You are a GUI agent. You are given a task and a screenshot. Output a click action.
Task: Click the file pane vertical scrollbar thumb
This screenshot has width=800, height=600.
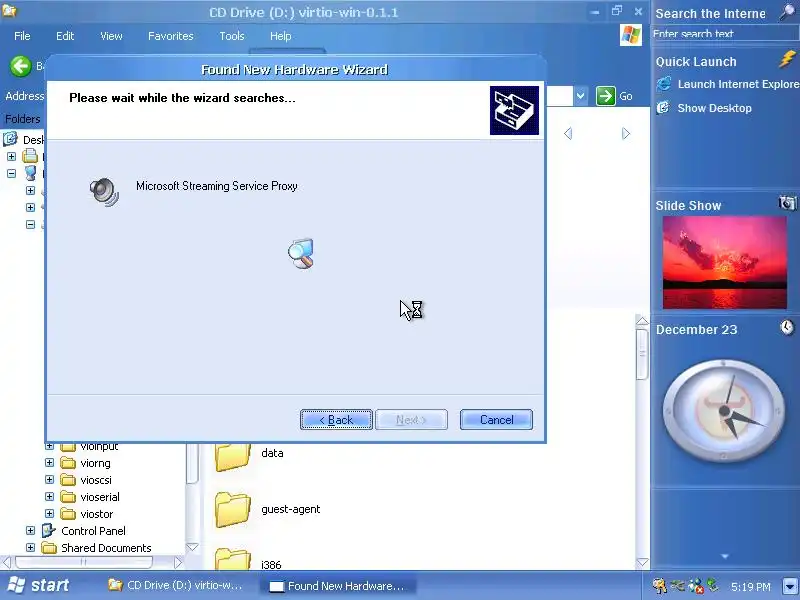(642, 353)
